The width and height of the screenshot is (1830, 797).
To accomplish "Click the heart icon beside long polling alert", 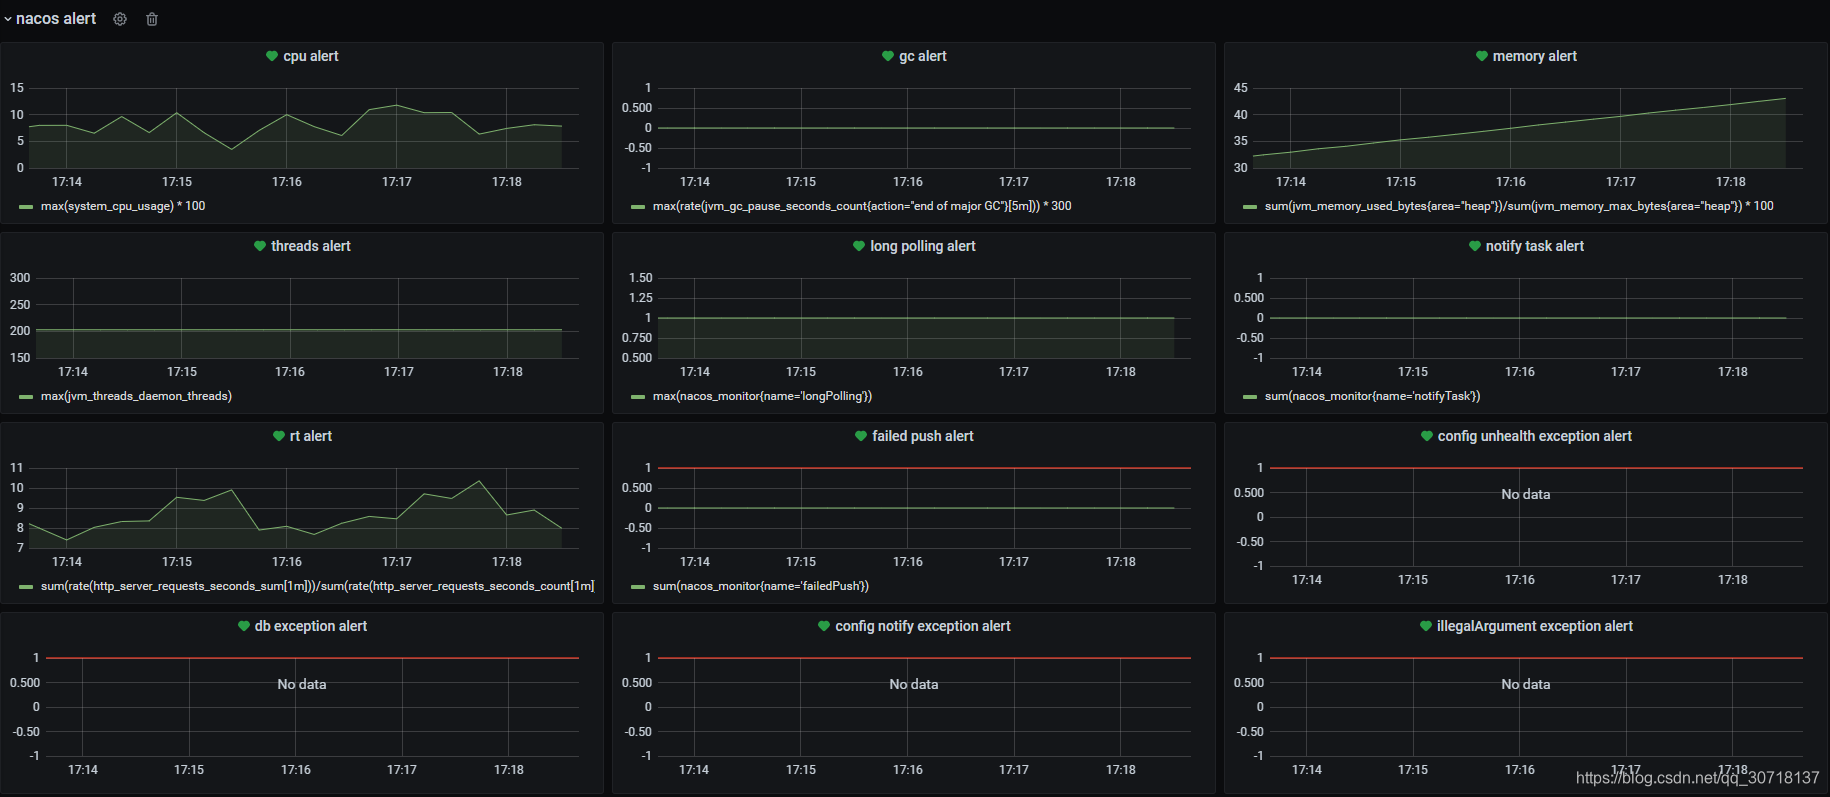I will point(859,246).
